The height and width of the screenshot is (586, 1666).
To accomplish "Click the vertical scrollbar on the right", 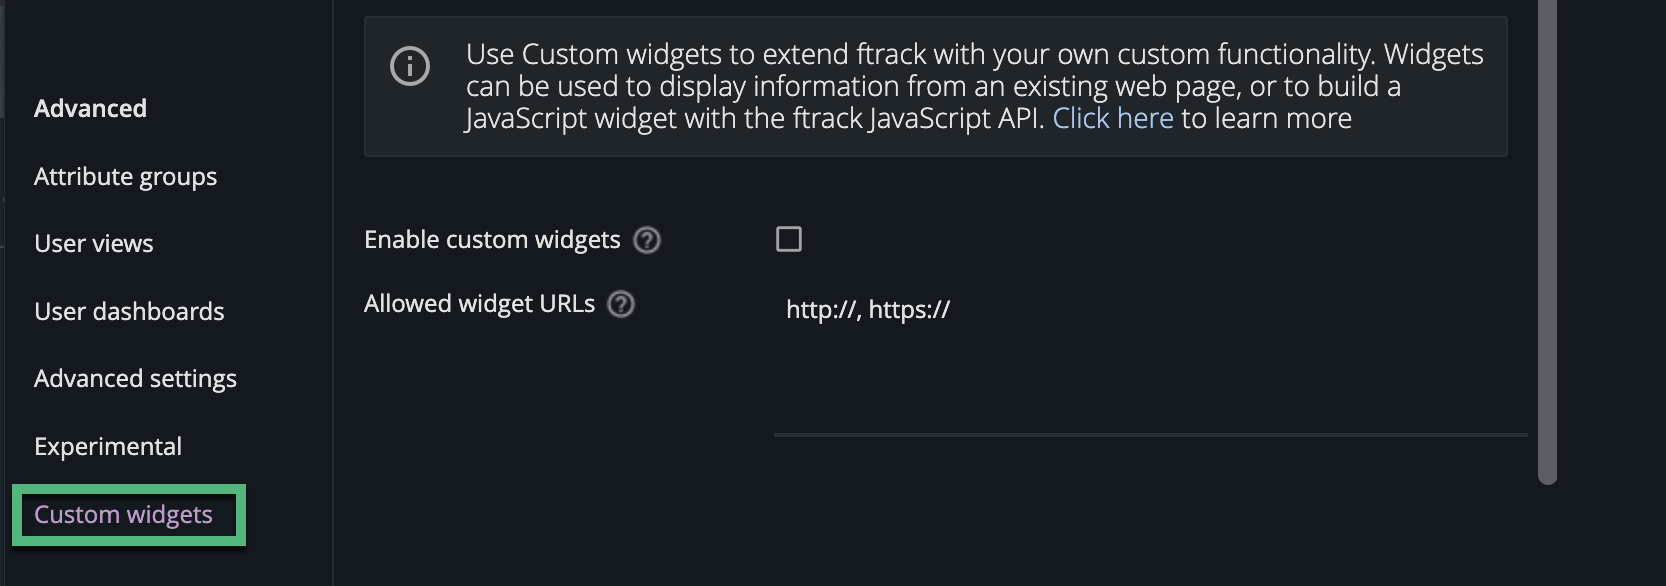I will pos(1546,240).
